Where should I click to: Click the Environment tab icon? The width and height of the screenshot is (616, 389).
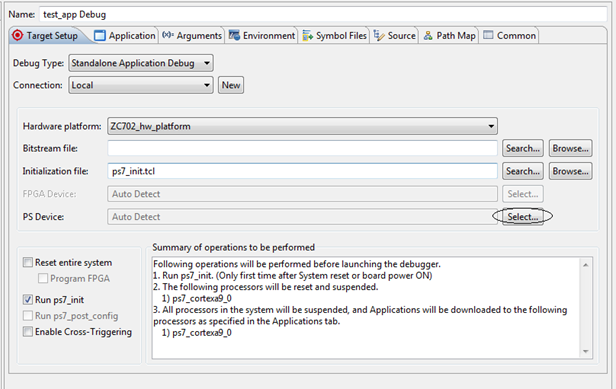click(235, 35)
